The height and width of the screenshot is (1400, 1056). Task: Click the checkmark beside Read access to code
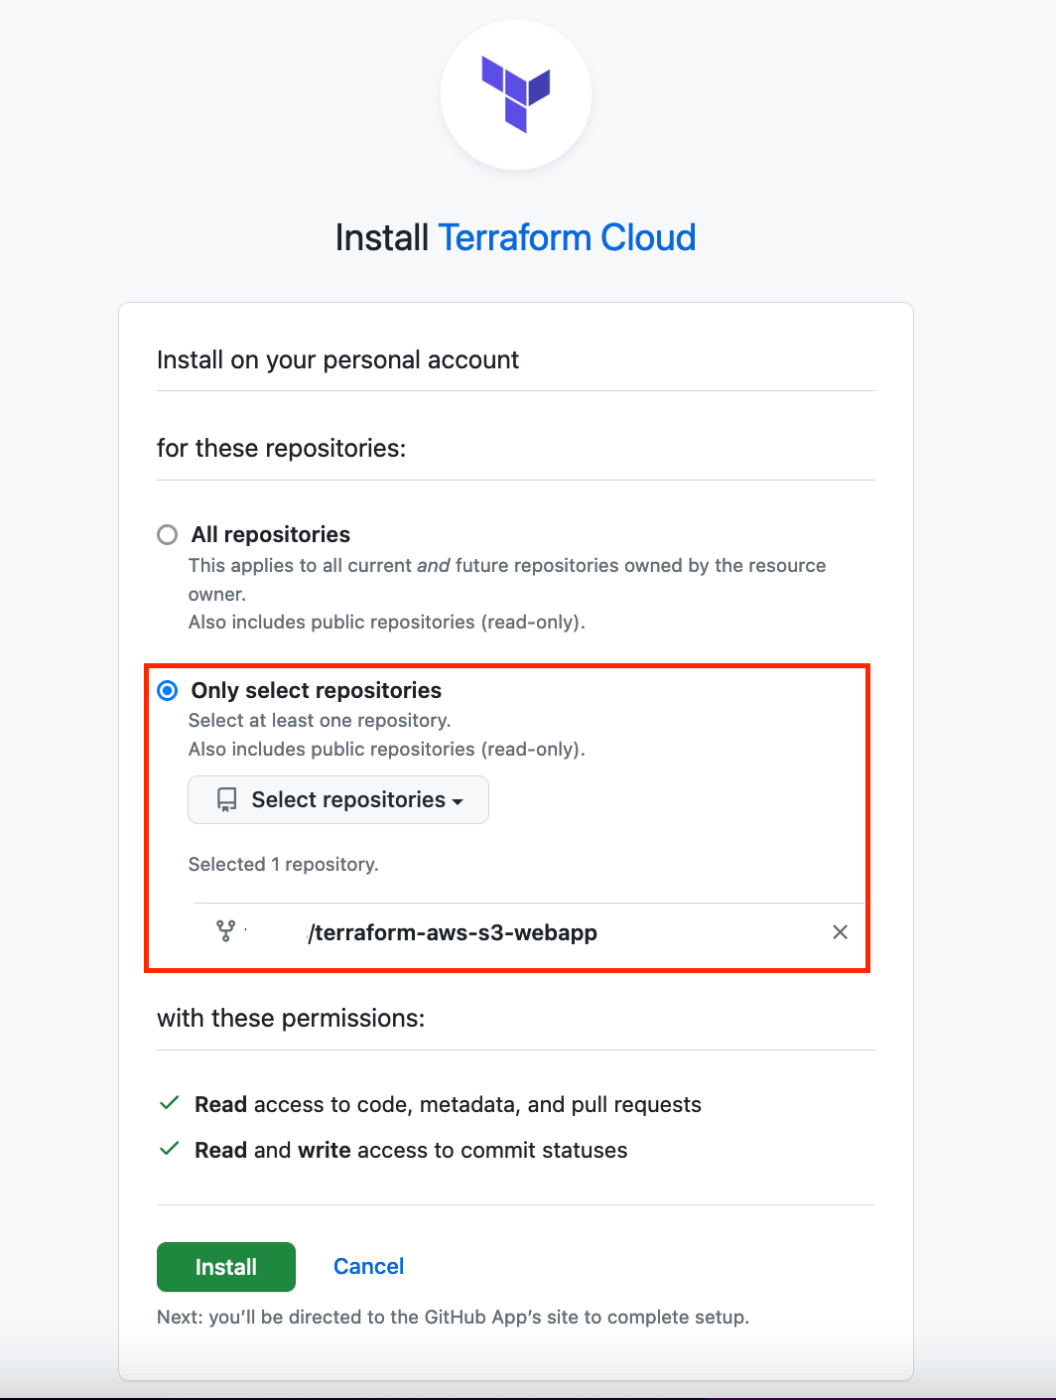(169, 1103)
